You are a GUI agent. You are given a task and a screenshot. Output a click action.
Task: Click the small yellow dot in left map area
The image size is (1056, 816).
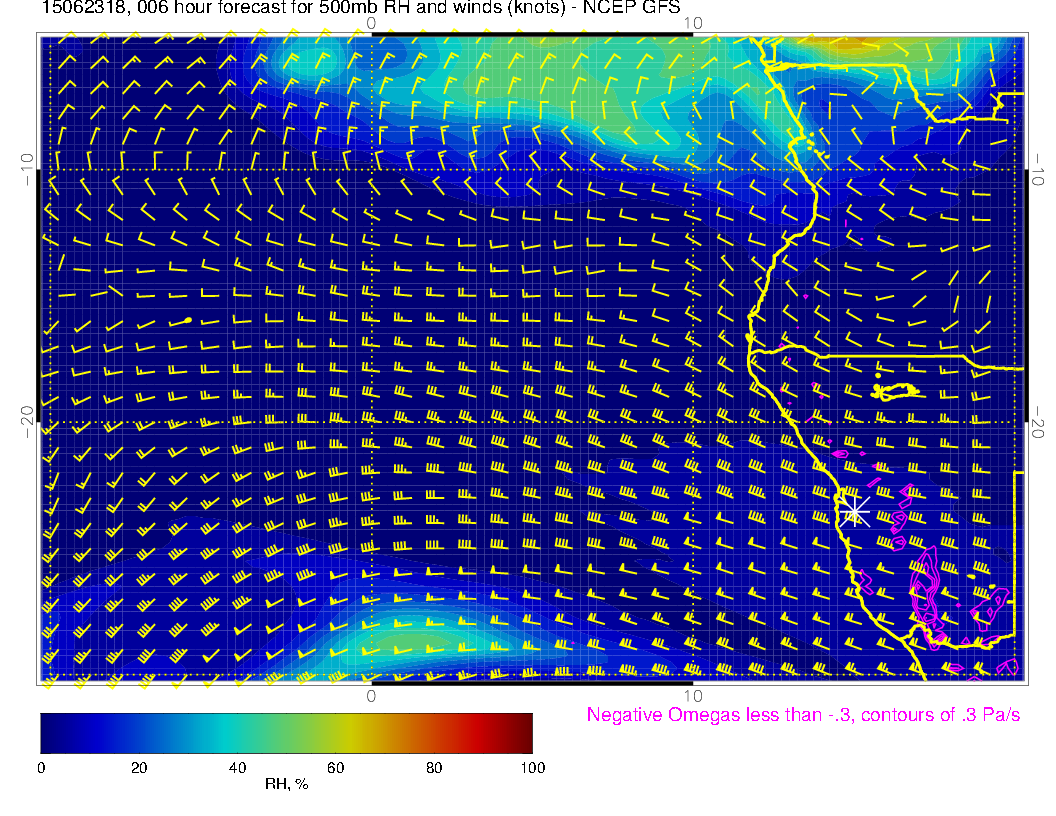(188, 320)
